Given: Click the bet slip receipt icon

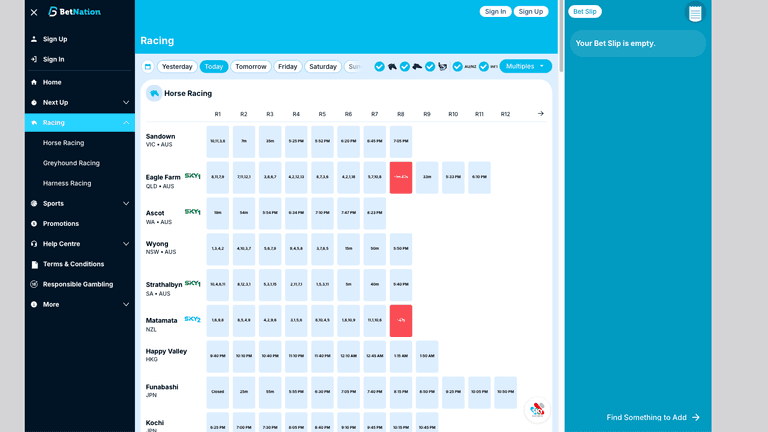Looking at the screenshot, I should [695, 13].
